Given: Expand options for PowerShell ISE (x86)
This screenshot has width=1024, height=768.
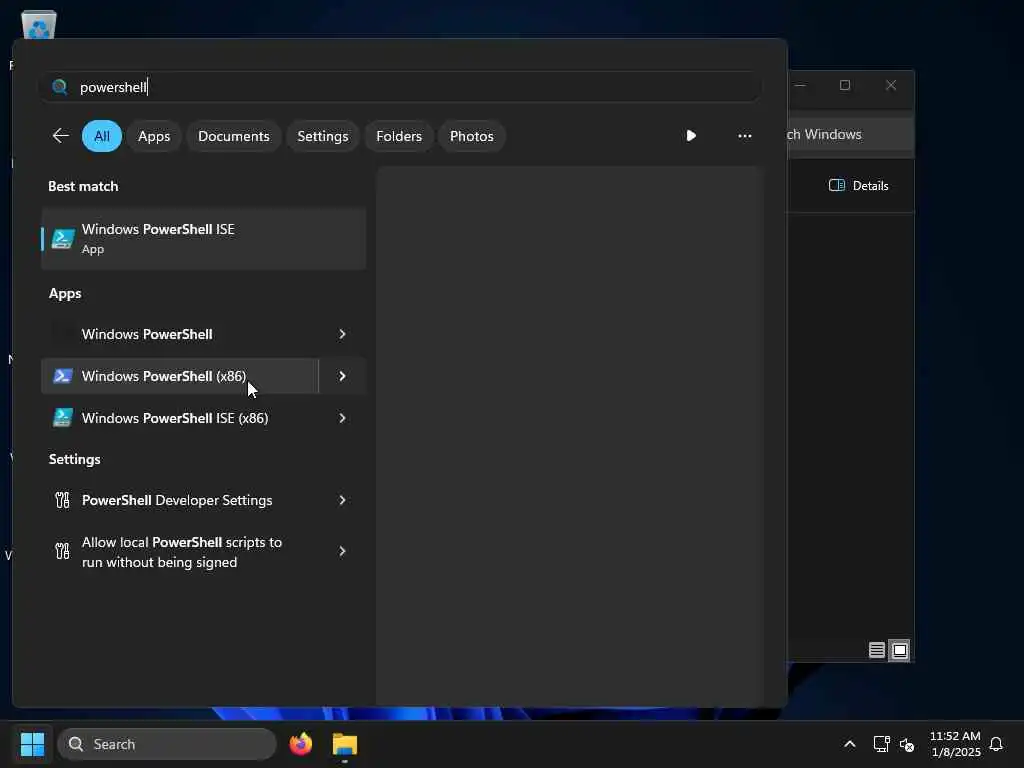Looking at the screenshot, I should click(x=342, y=418).
